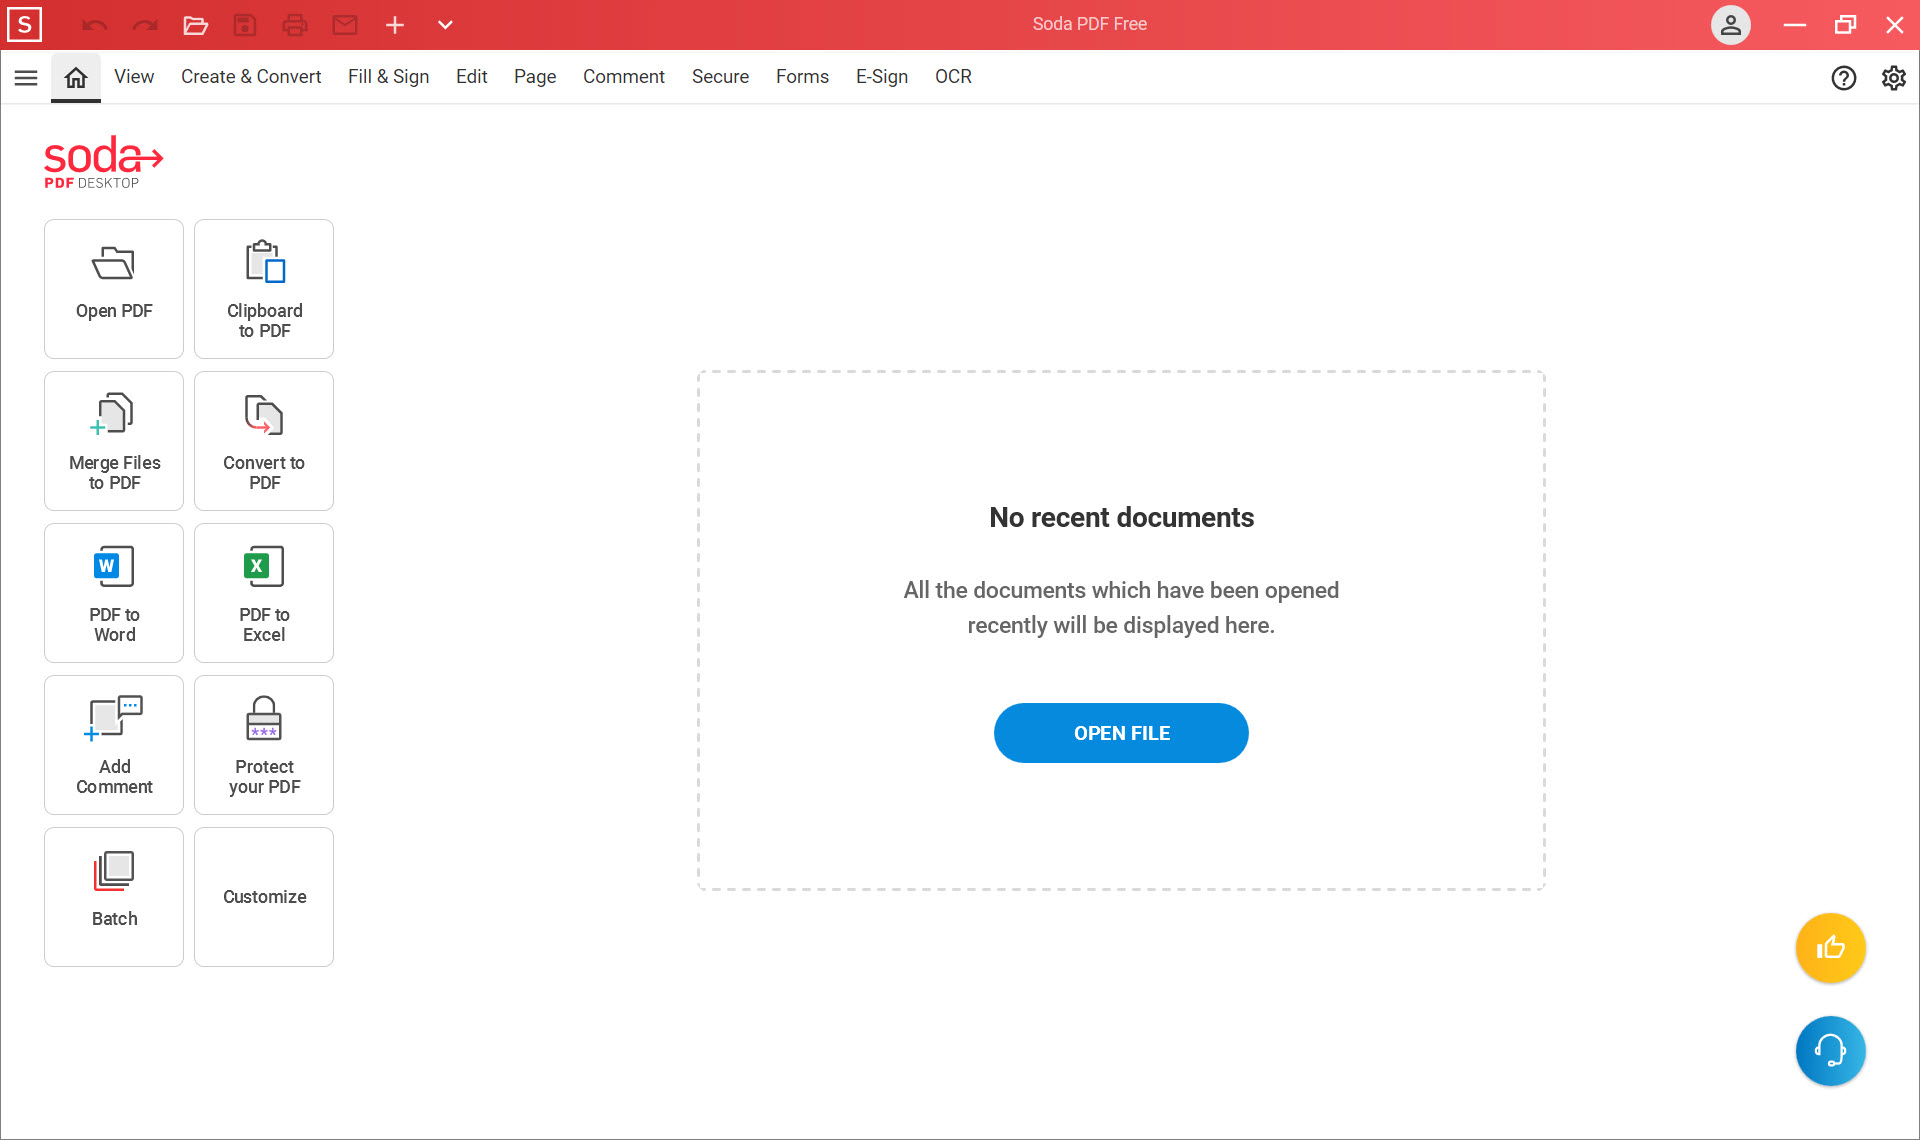This screenshot has width=1920, height=1140.
Task: Open the hamburger main menu
Action: (x=26, y=77)
